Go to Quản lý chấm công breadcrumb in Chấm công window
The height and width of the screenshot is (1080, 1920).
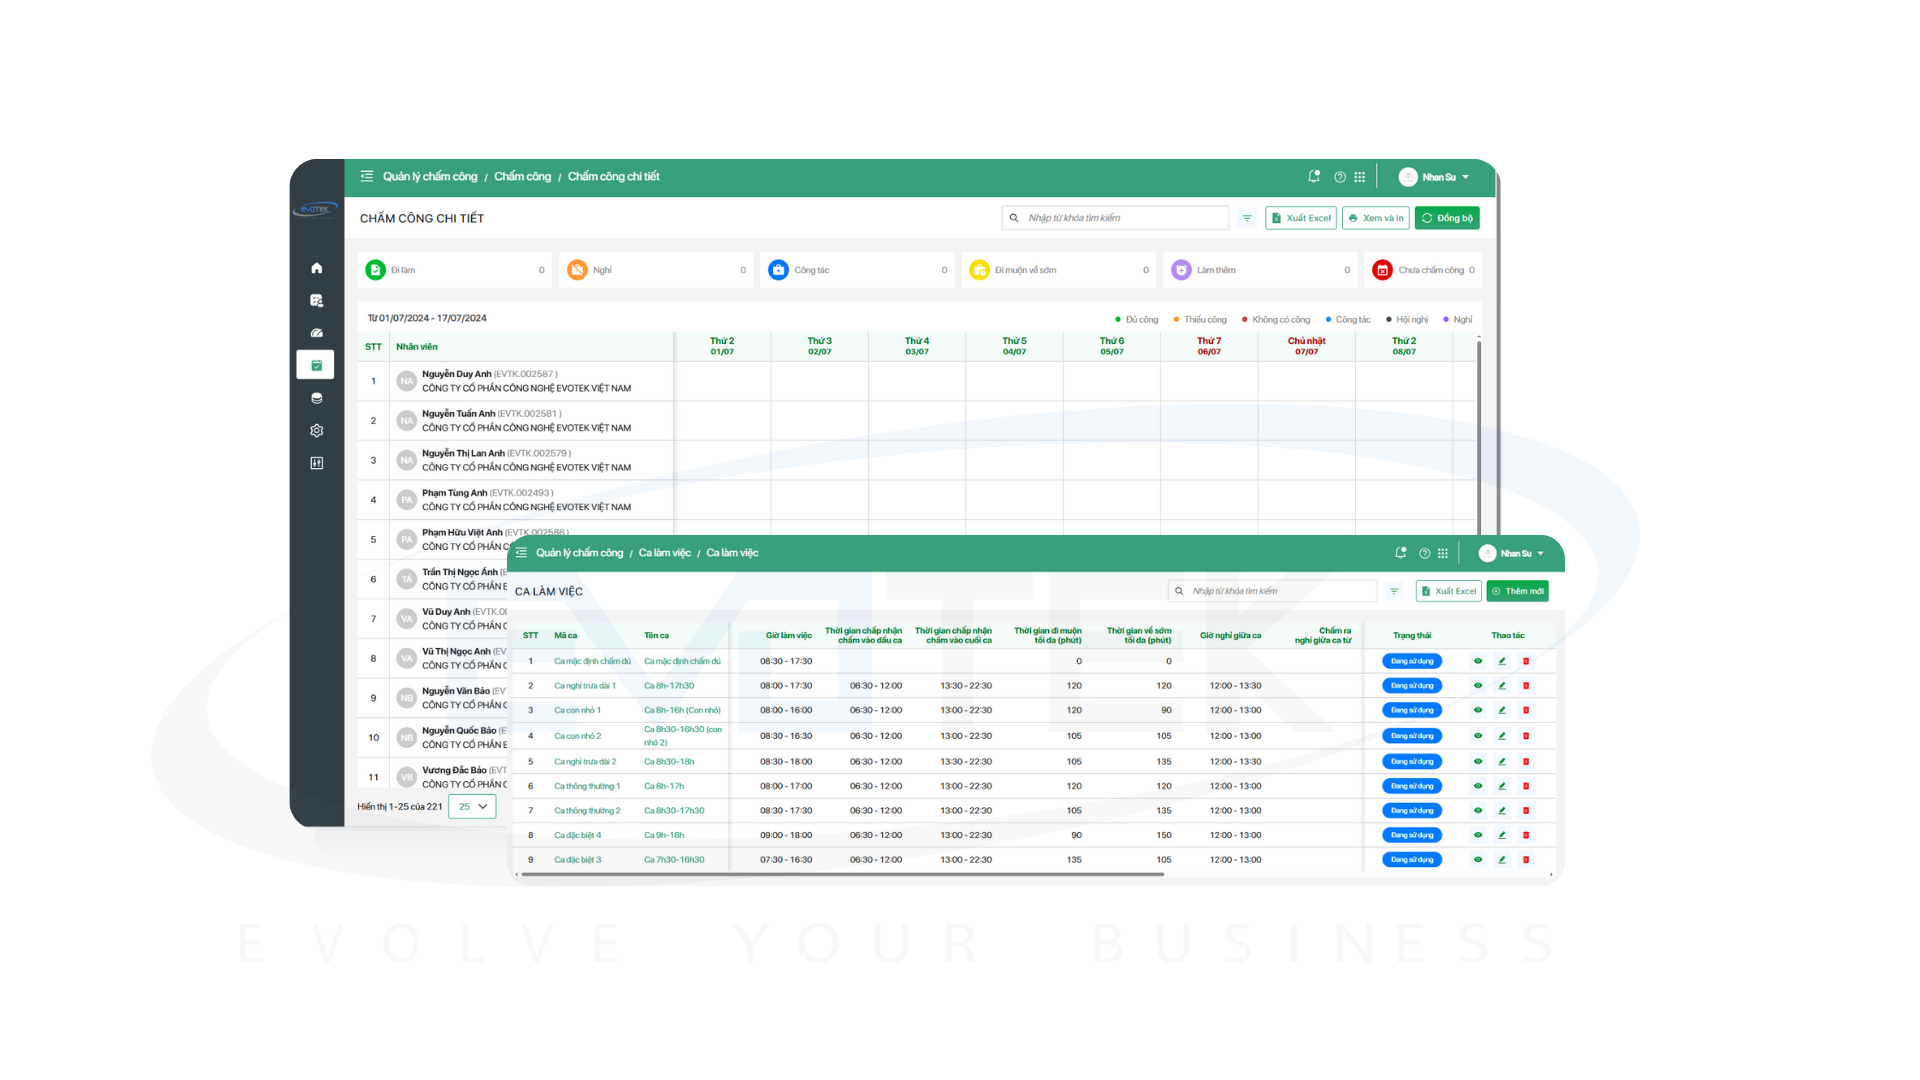(430, 177)
